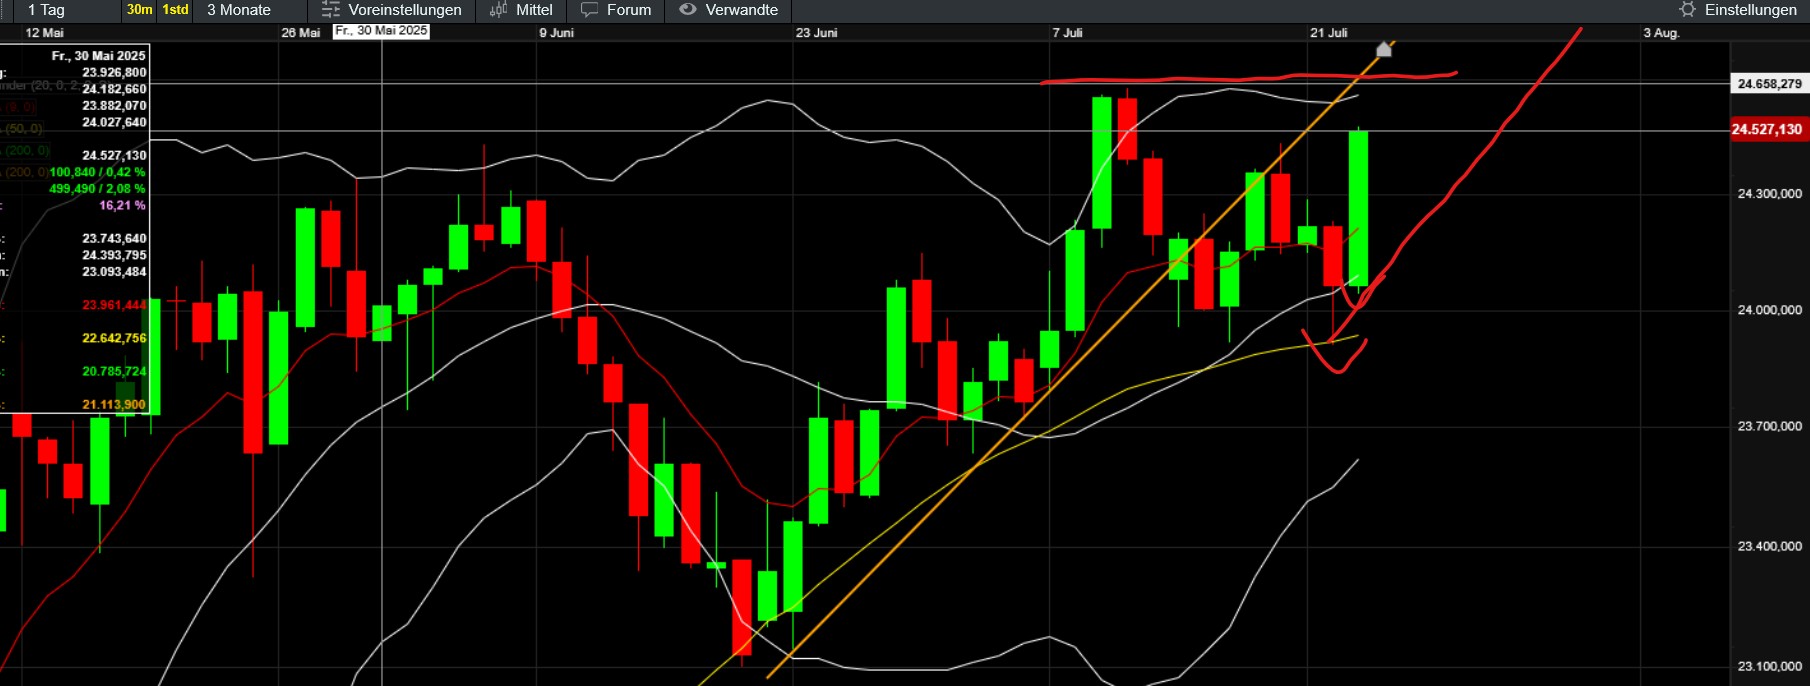1810x686 pixels.
Task: Click the red tooltip value 23.961,444
Action: [114, 305]
